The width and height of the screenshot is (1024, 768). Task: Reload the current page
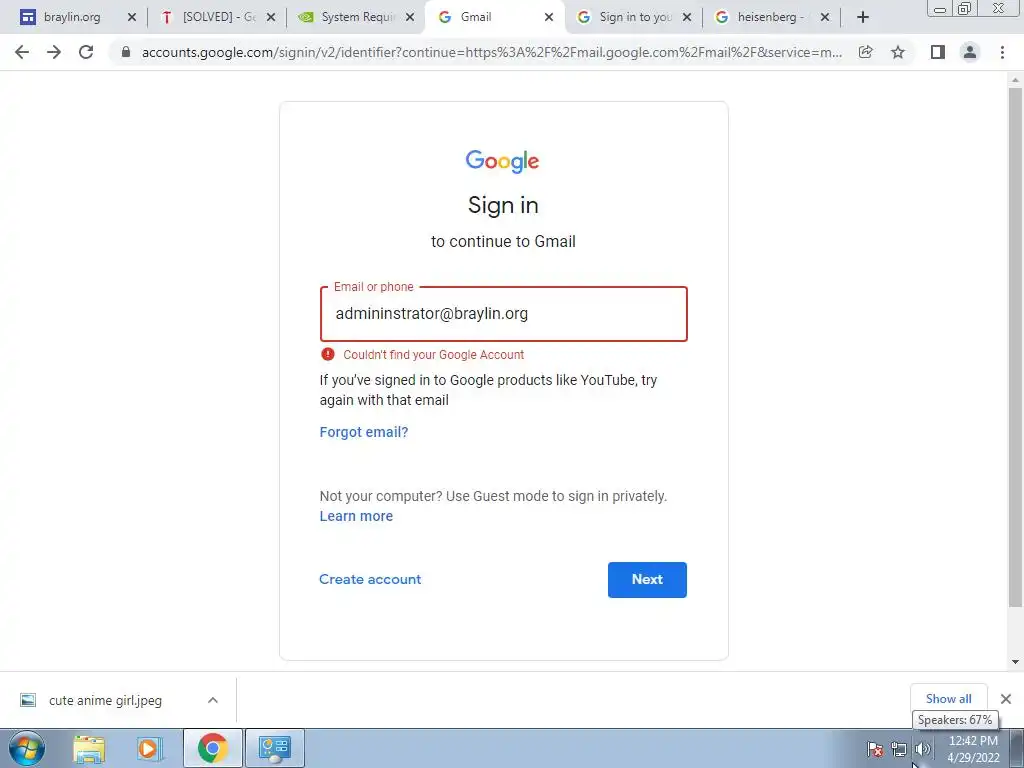(x=86, y=52)
